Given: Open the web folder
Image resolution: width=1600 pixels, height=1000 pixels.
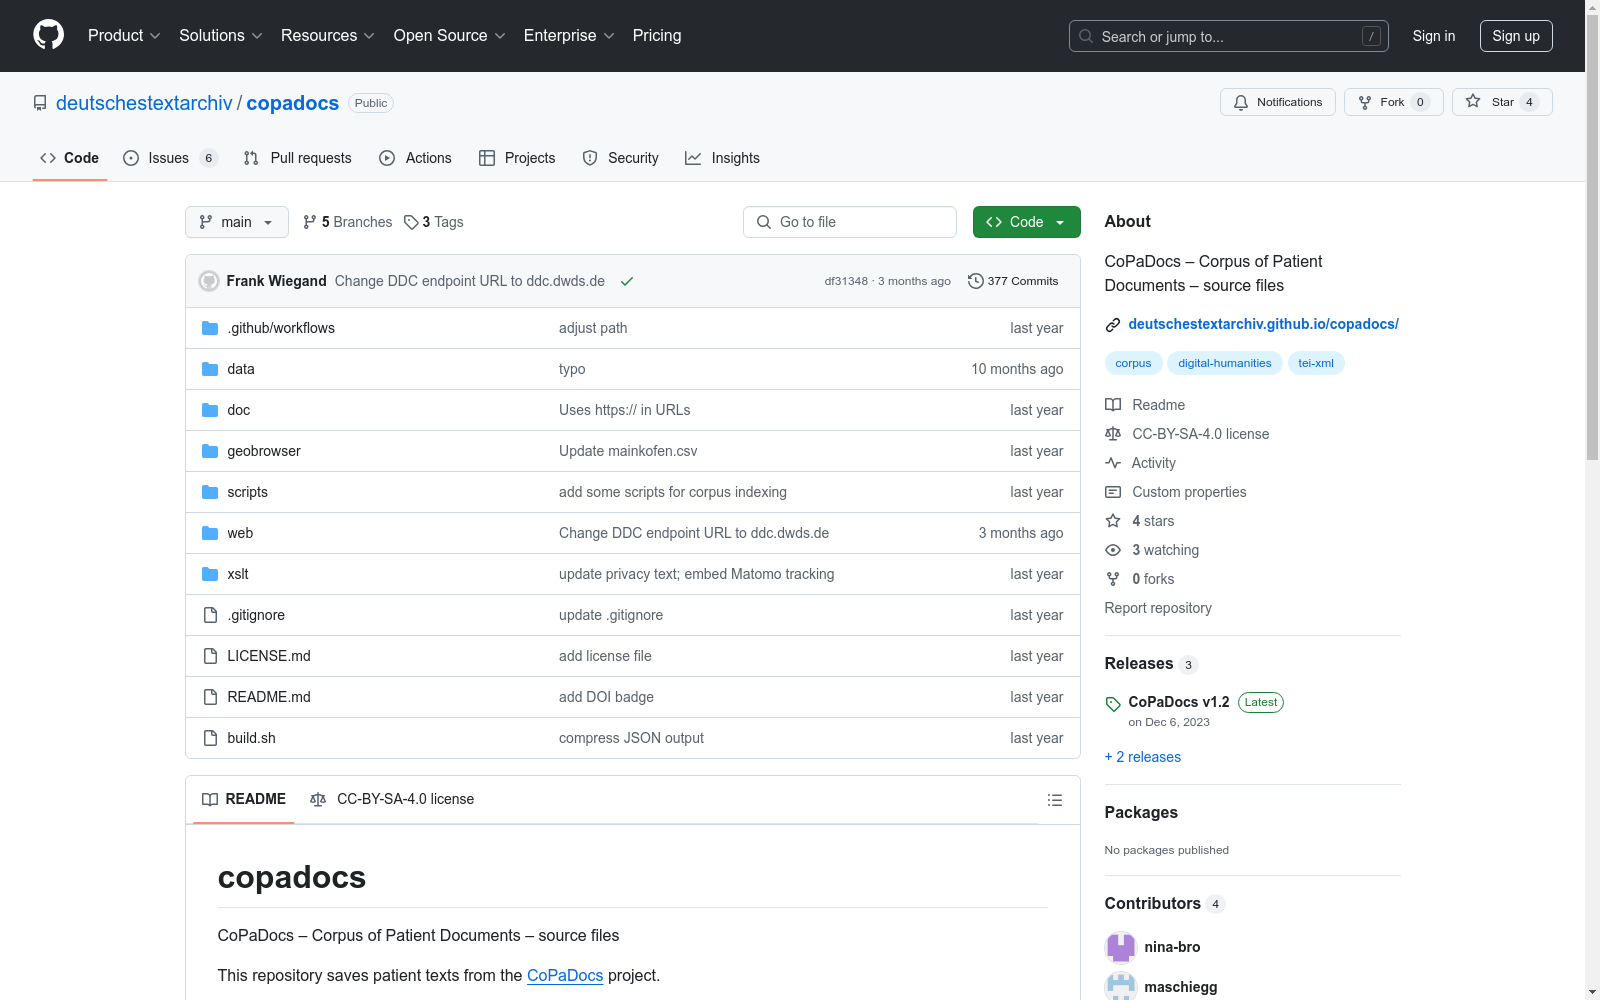Looking at the screenshot, I should [x=240, y=533].
